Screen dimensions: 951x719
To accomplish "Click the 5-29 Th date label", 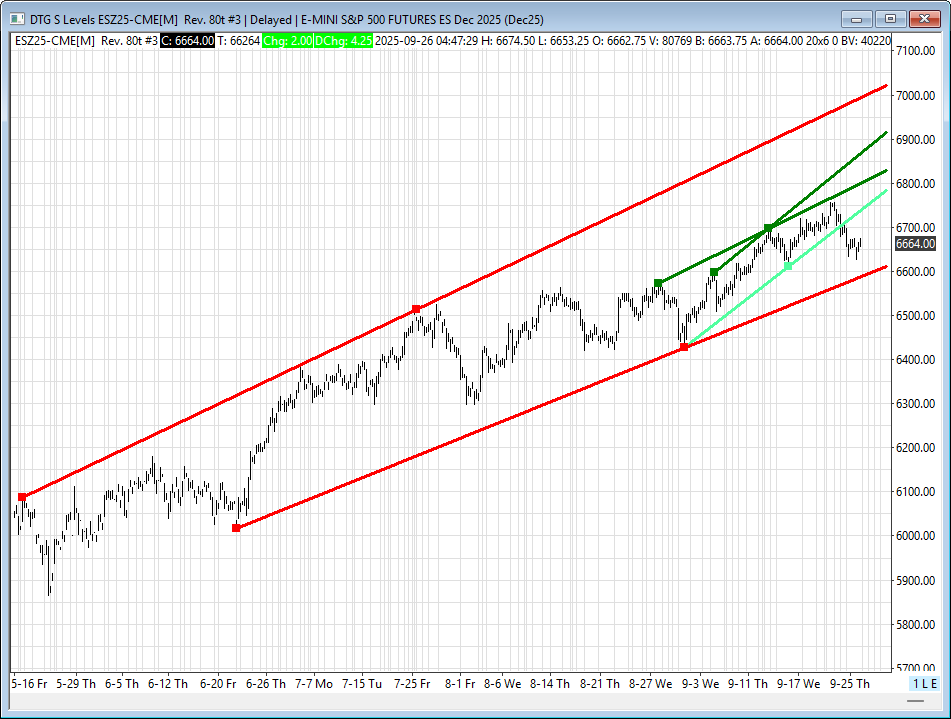I will coord(76,684).
